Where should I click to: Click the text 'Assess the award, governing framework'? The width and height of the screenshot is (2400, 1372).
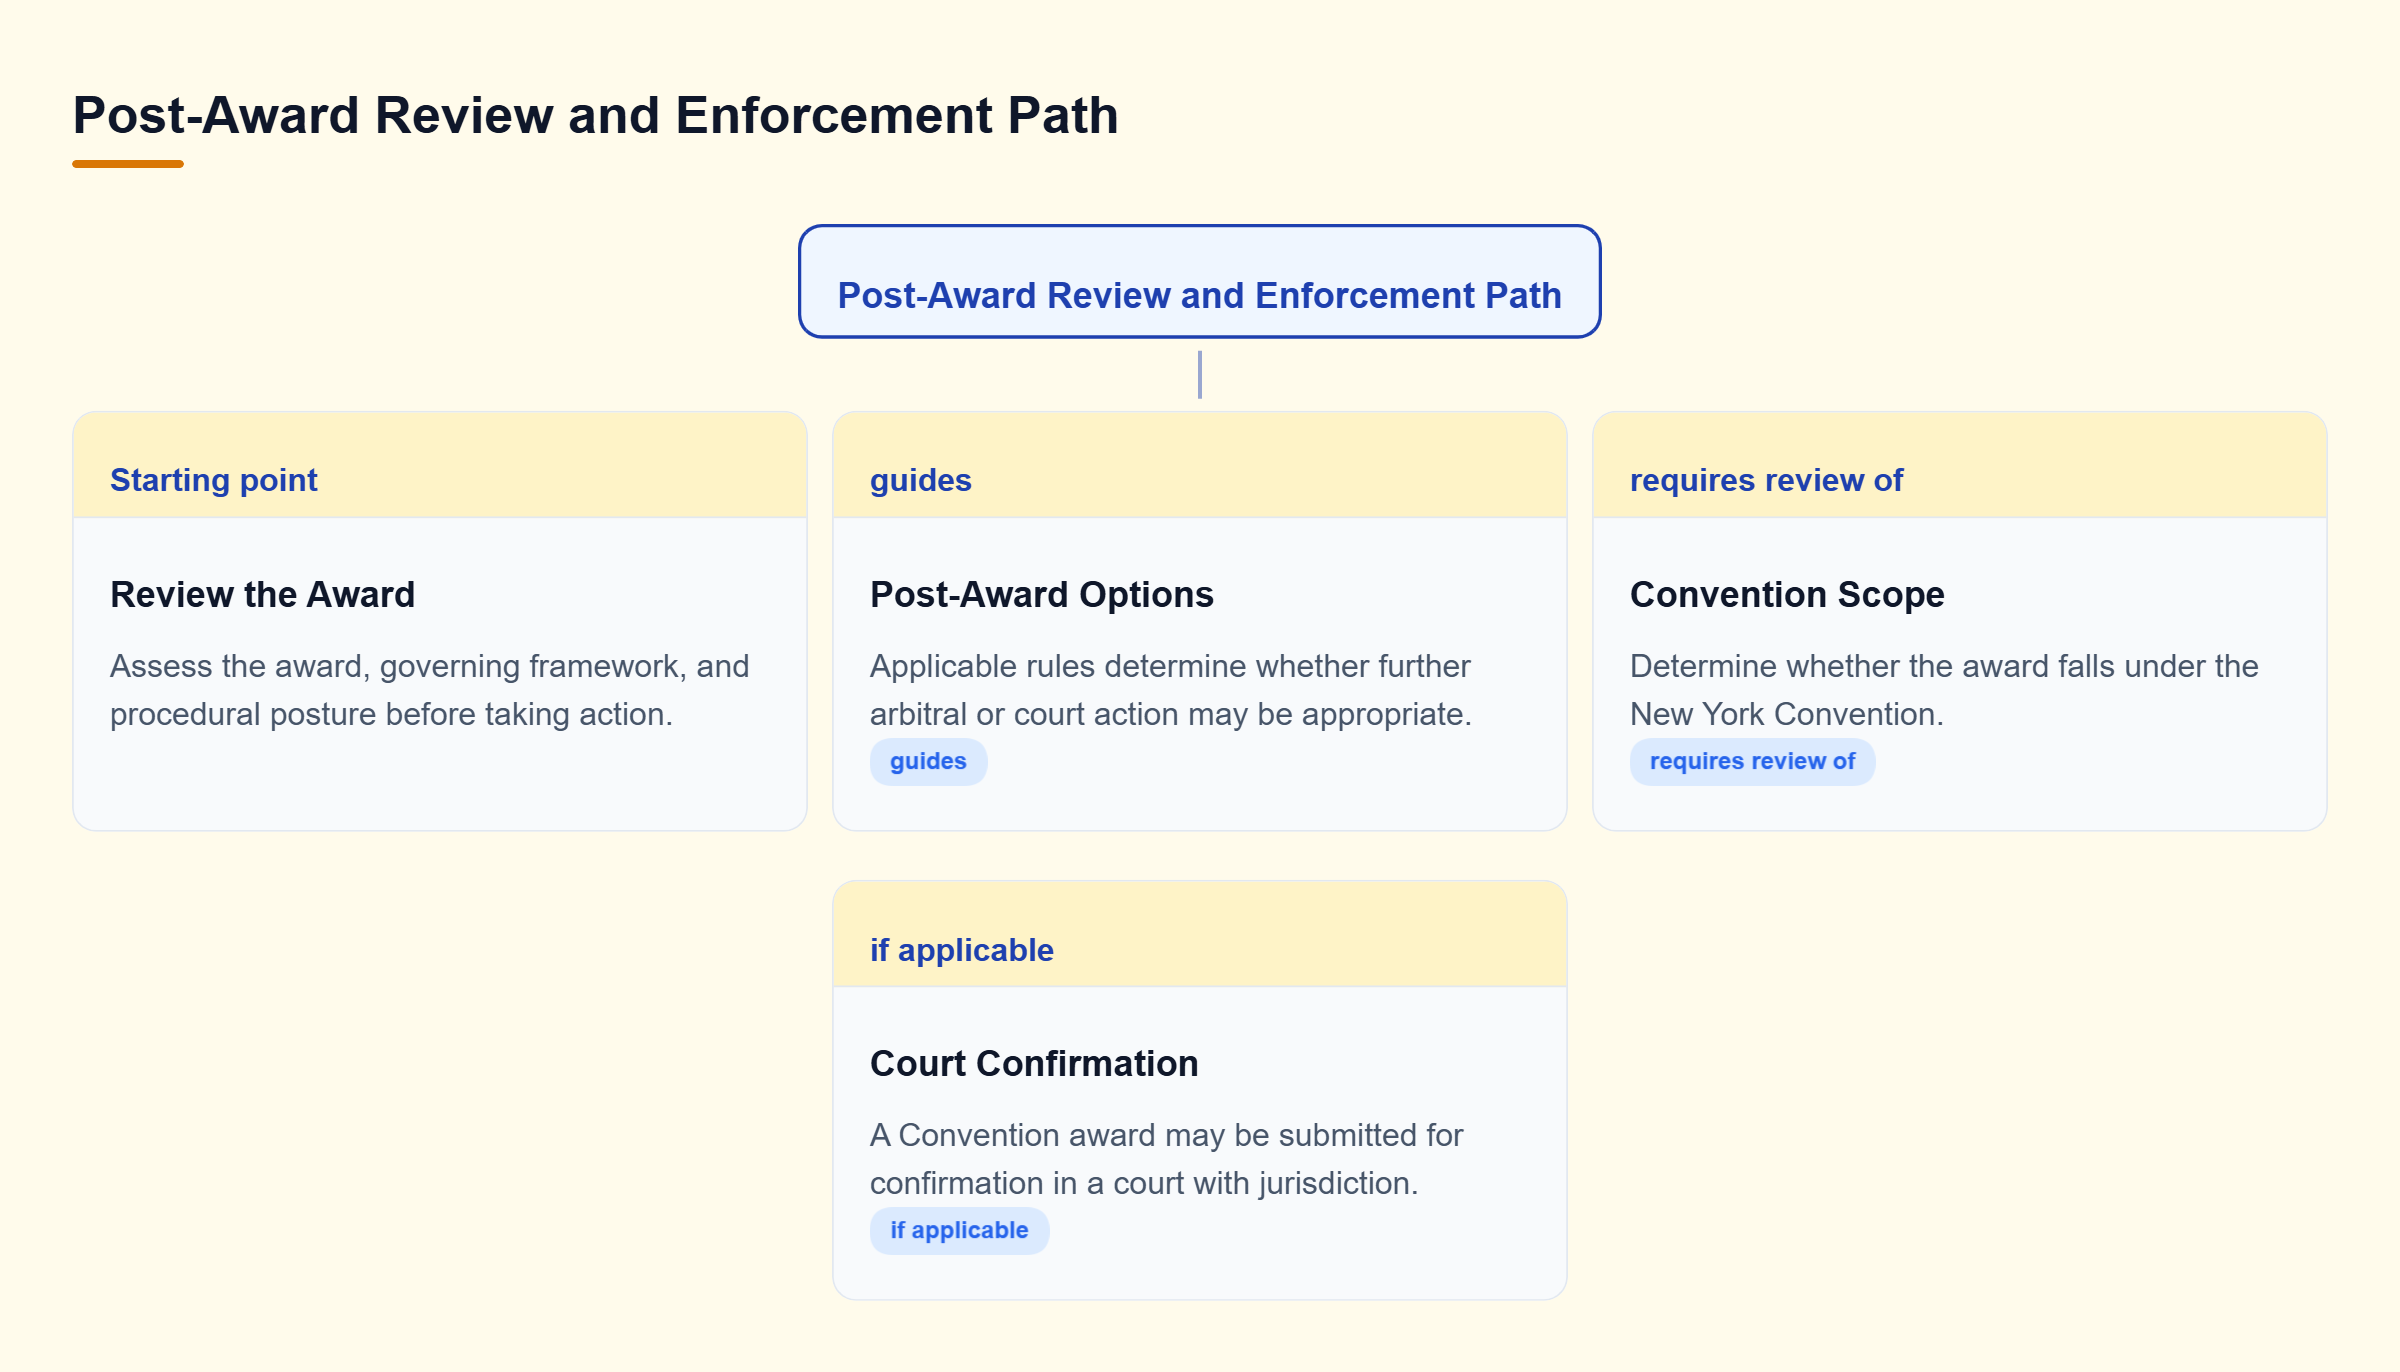click(x=429, y=690)
